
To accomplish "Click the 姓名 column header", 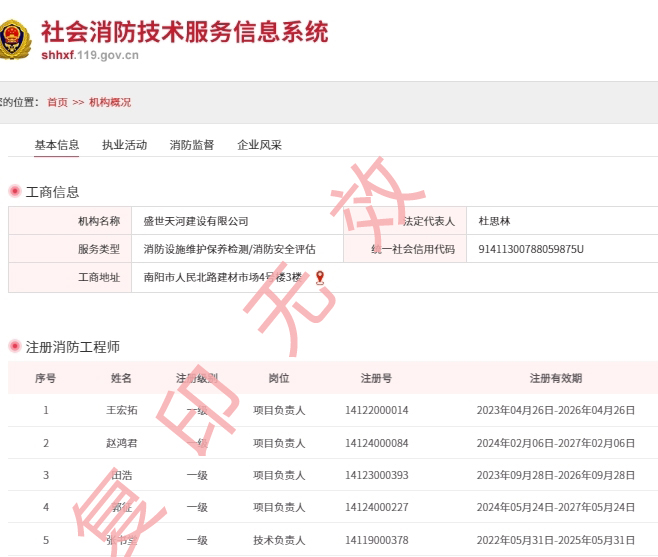I will coord(121,378).
